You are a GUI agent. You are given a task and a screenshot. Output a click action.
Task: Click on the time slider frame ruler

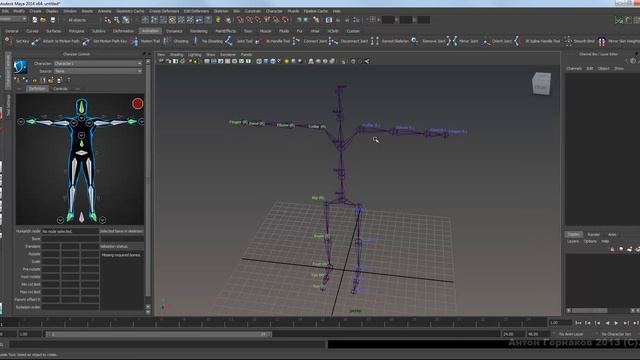(273, 322)
